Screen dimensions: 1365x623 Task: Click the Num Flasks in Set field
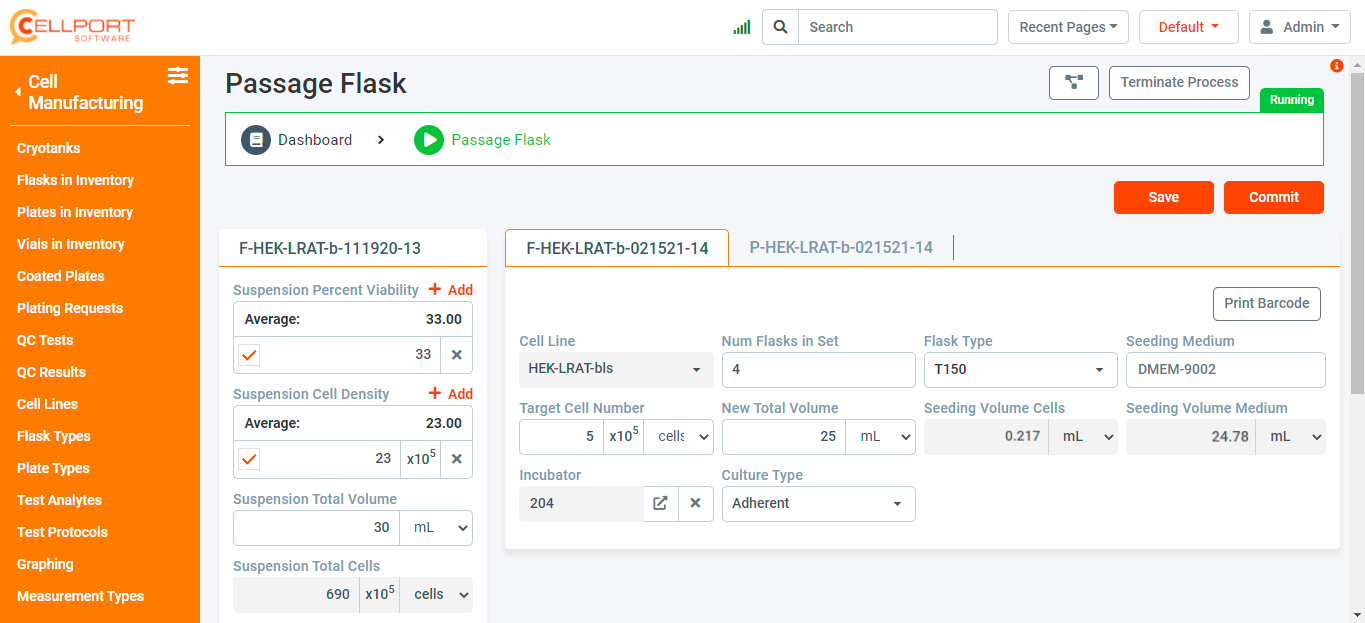point(818,369)
